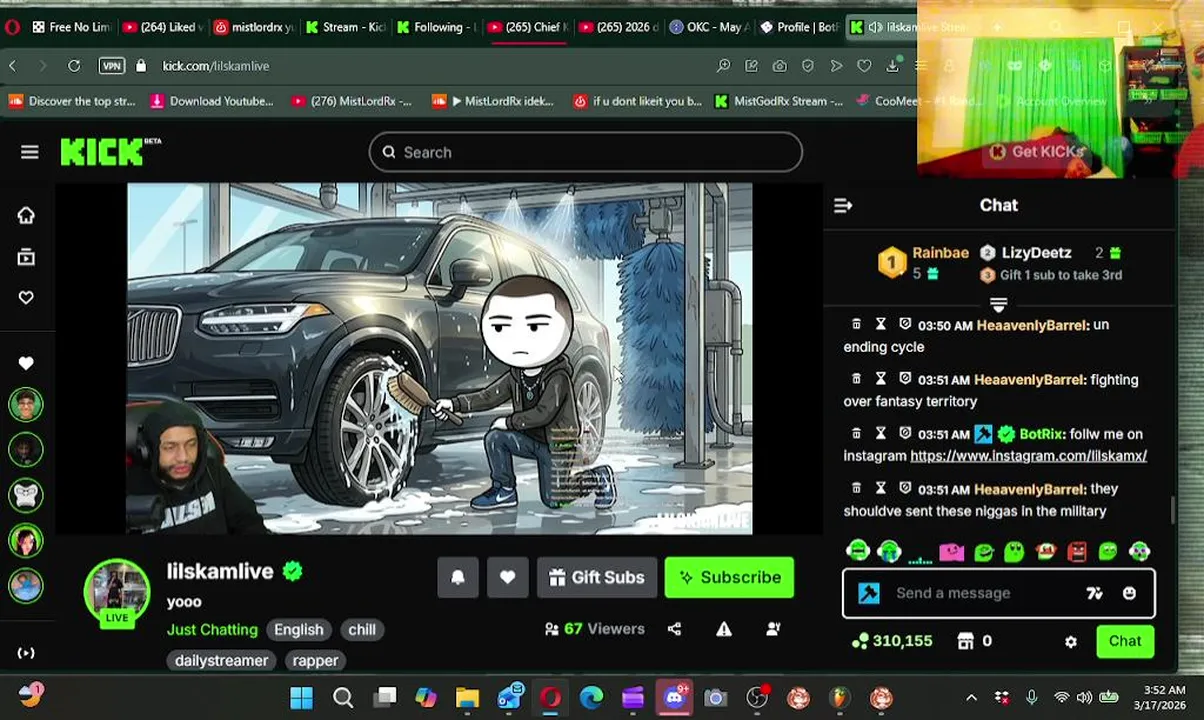Image resolution: width=1204 pixels, height=720 pixels.
Task: Click the Gift Subs button
Action: [x=597, y=577]
